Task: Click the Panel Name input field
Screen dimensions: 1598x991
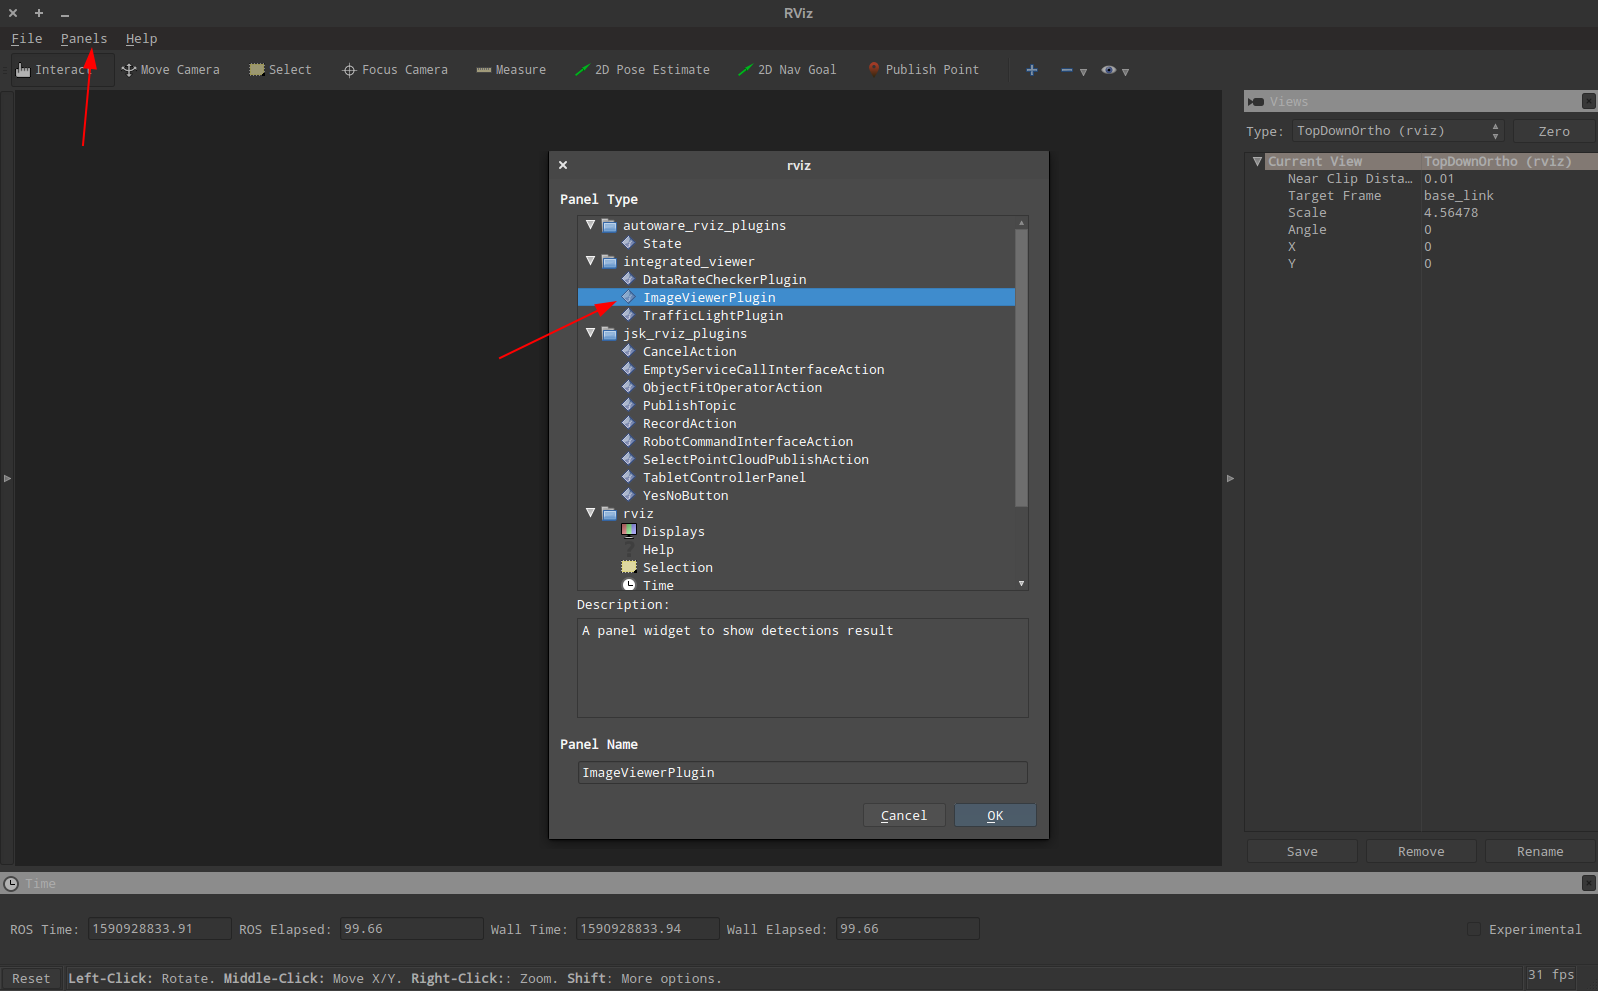Action: pos(802,773)
